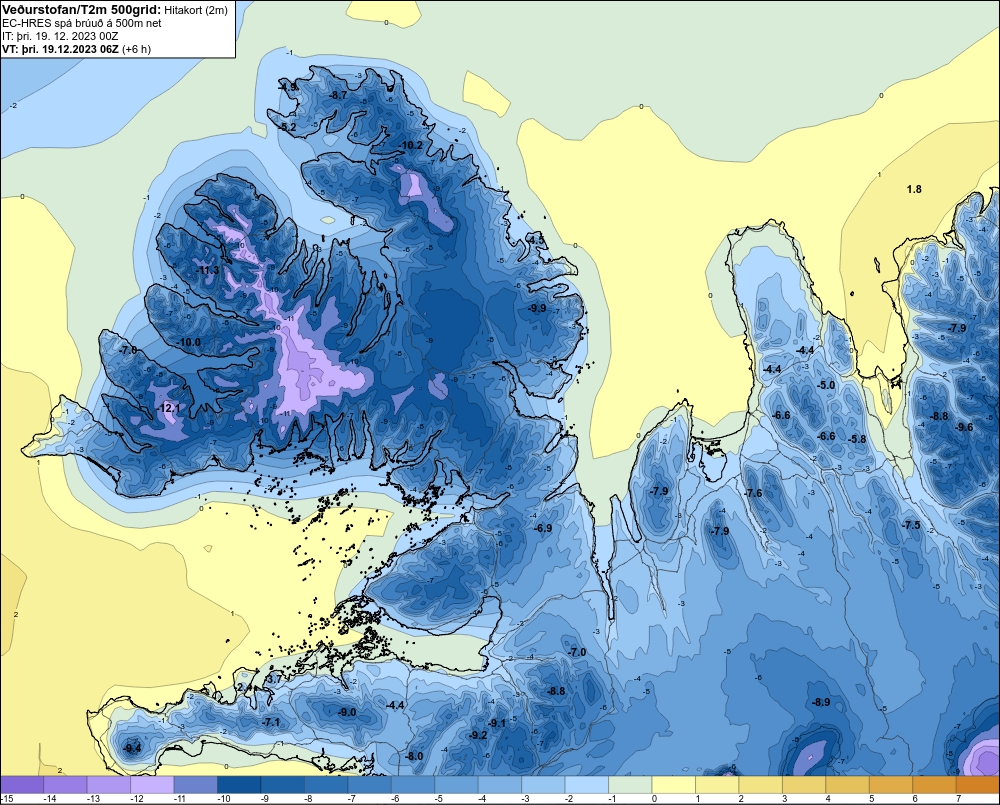Click the -8.9 temperature label
This screenshot has width=1000, height=805.
(821, 702)
